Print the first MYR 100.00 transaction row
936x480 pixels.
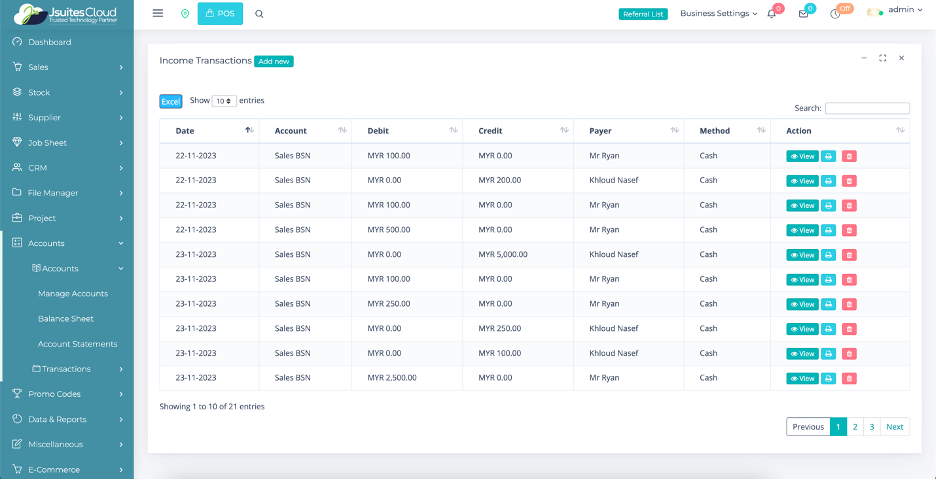tap(828, 156)
